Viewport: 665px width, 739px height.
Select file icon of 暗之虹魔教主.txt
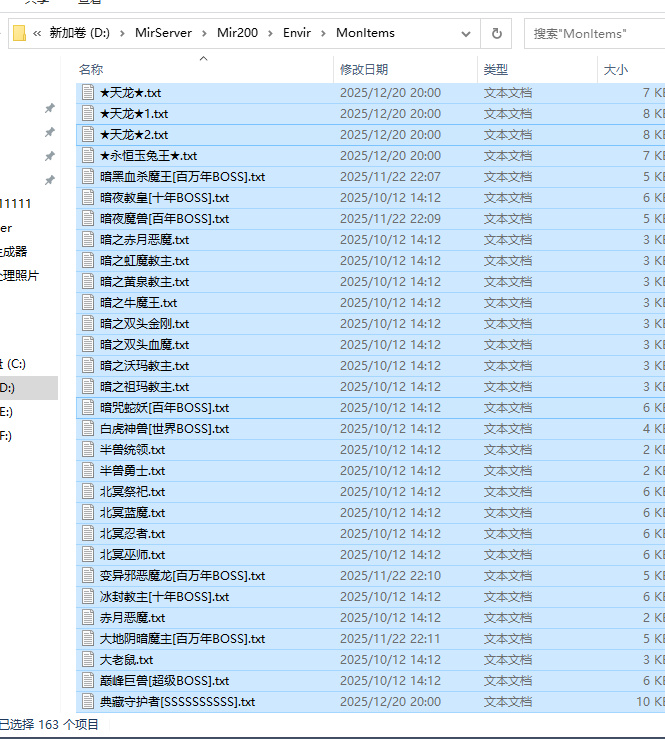click(88, 261)
